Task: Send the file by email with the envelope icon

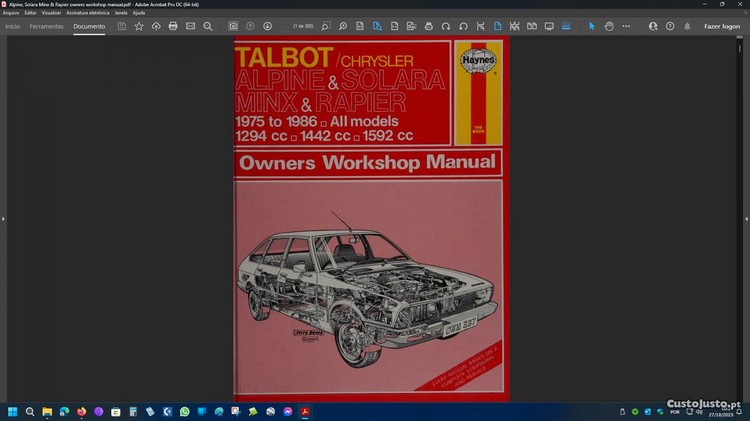Action: pos(190,26)
